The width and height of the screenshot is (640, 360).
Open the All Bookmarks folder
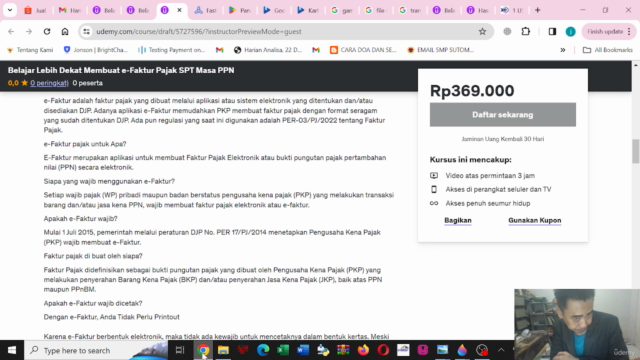[608, 50]
